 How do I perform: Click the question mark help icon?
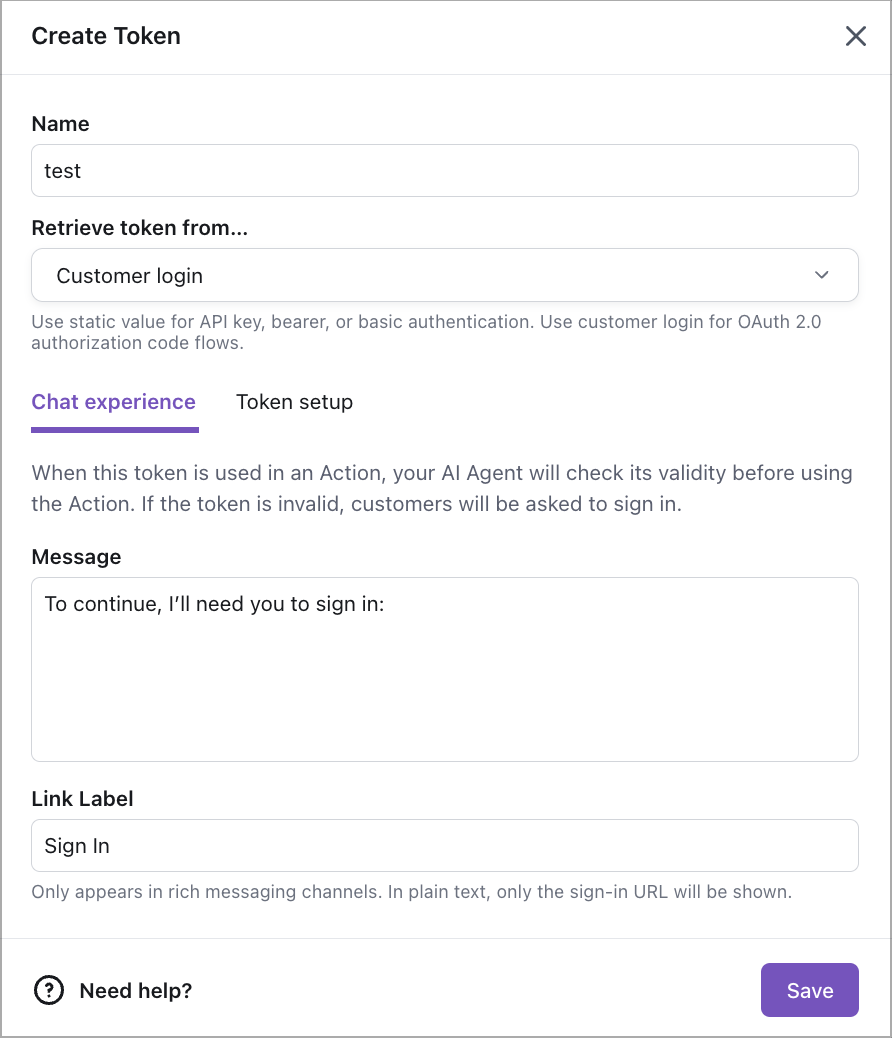(48, 990)
